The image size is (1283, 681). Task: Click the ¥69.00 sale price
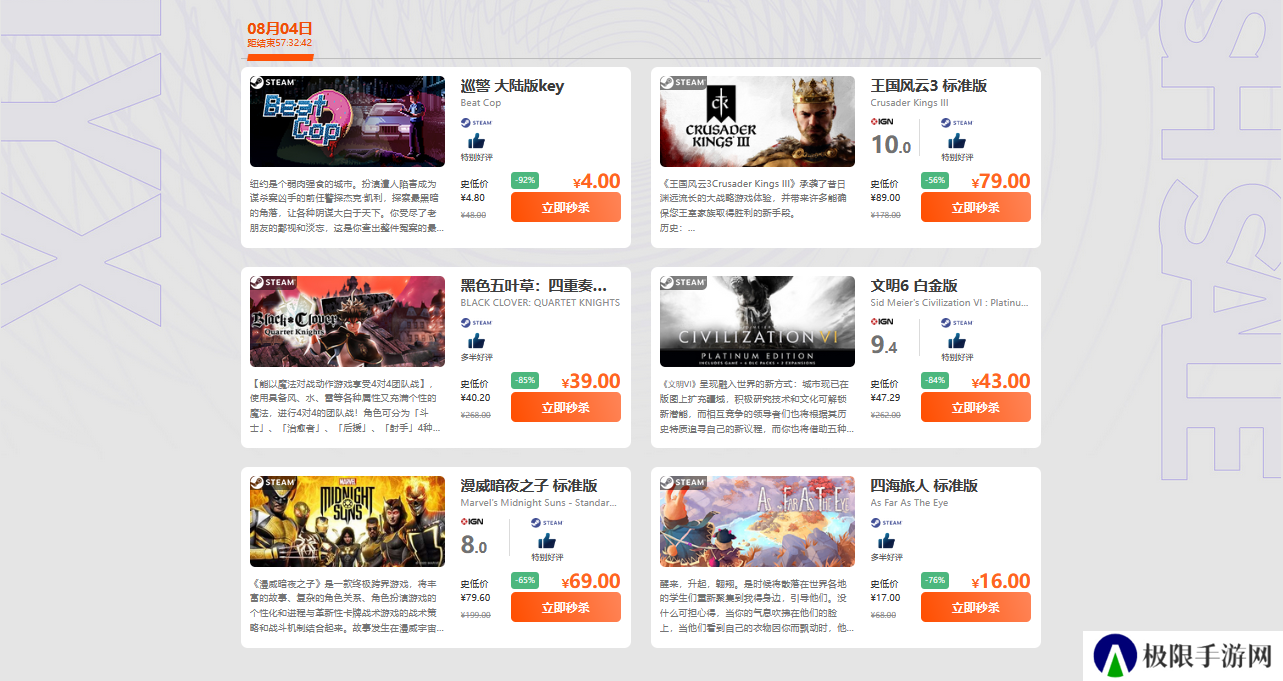(x=591, y=581)
